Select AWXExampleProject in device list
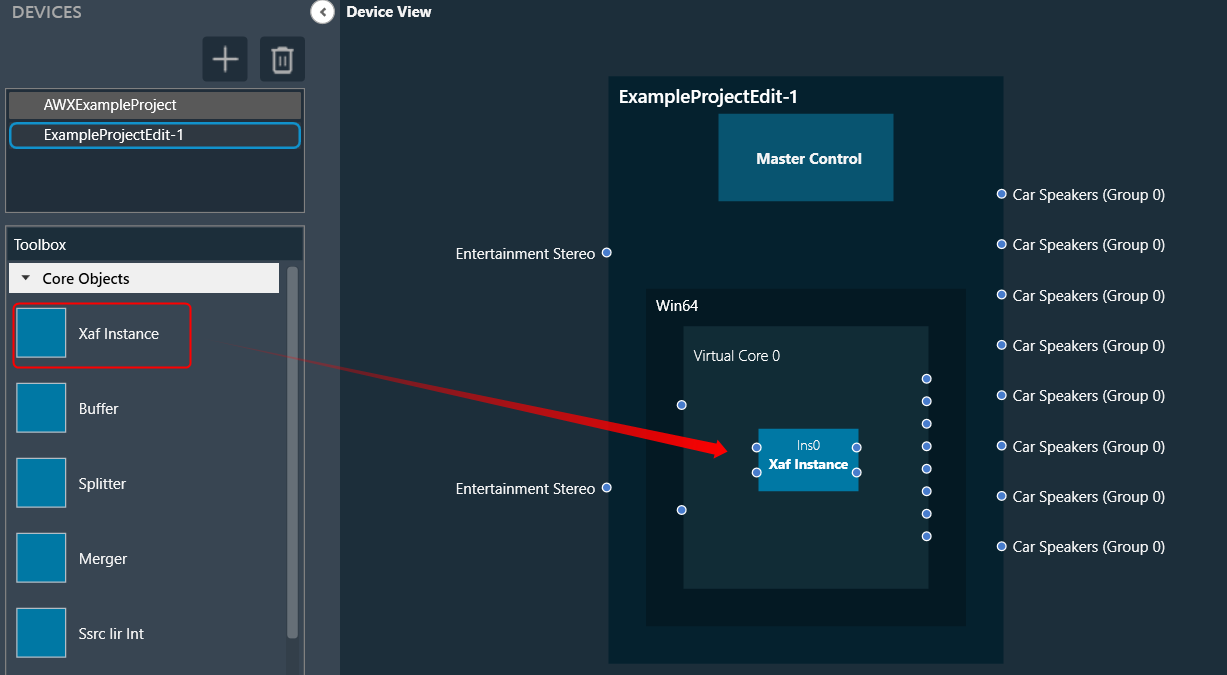The height and width of the screenshot is (675, 1227). click(154, 105)
